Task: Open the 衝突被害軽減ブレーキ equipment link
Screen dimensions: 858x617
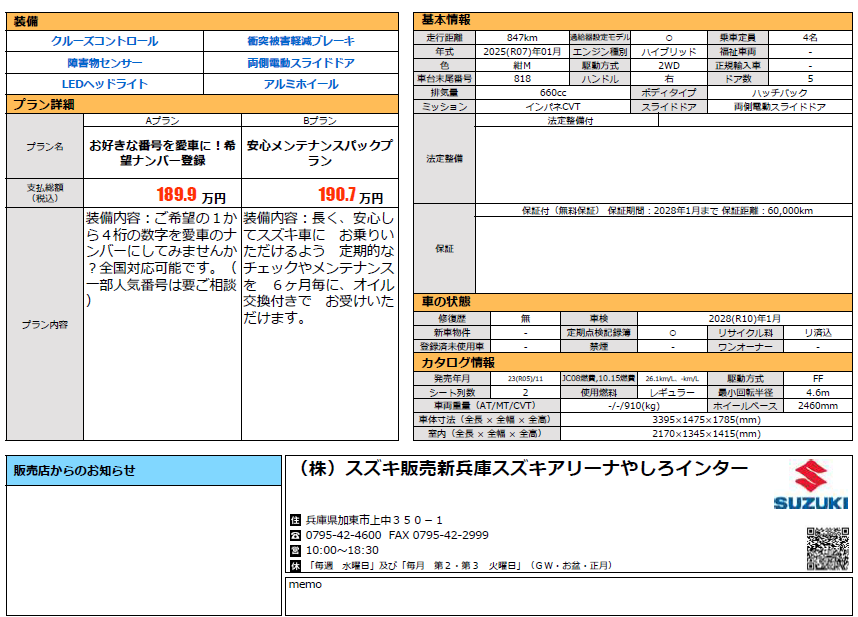Action: pos(300,41)
